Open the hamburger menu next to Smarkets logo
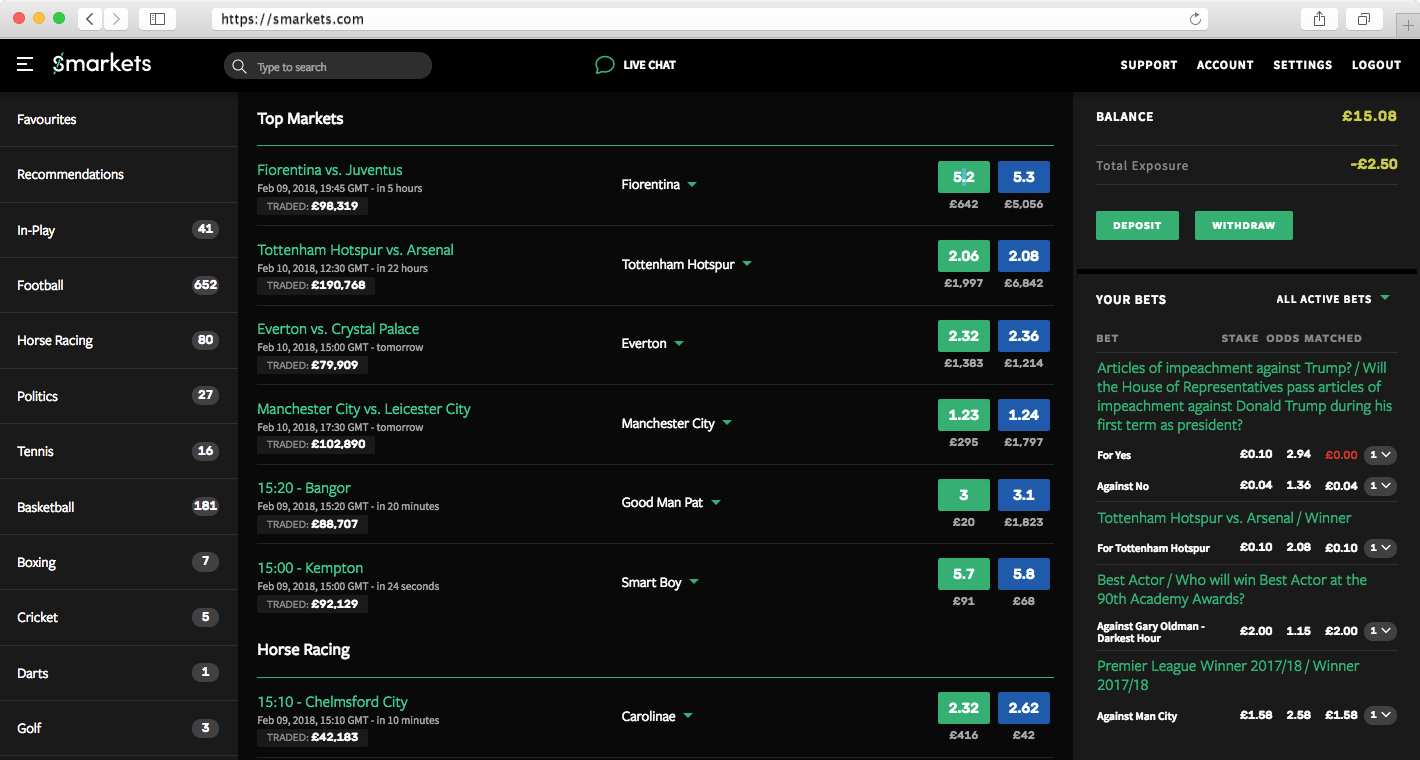Image resolution: width=1420 pixels, height=760 pixels. pyautogui.click(x=25, y=65)
